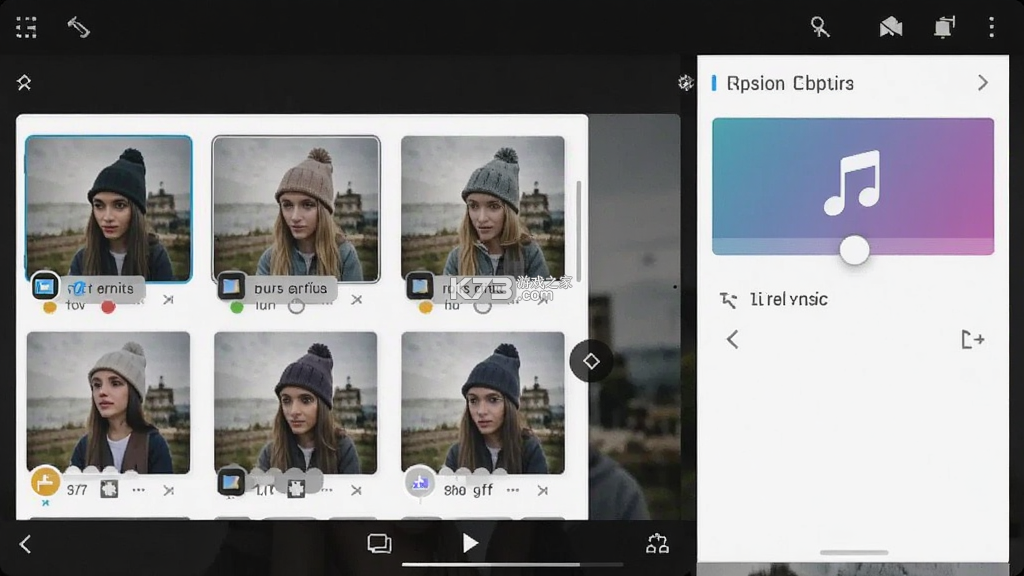Open the dotted grid selection icon
The height and width of the screenshot is (576, 1024).
(26, 27)
